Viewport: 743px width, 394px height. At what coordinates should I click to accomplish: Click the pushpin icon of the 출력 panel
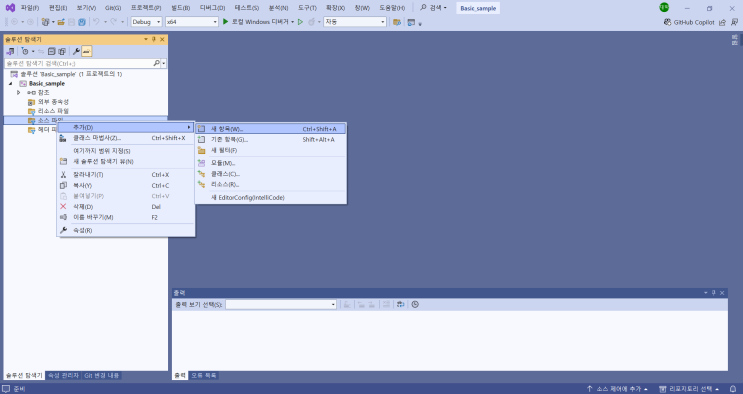[714, 293]
